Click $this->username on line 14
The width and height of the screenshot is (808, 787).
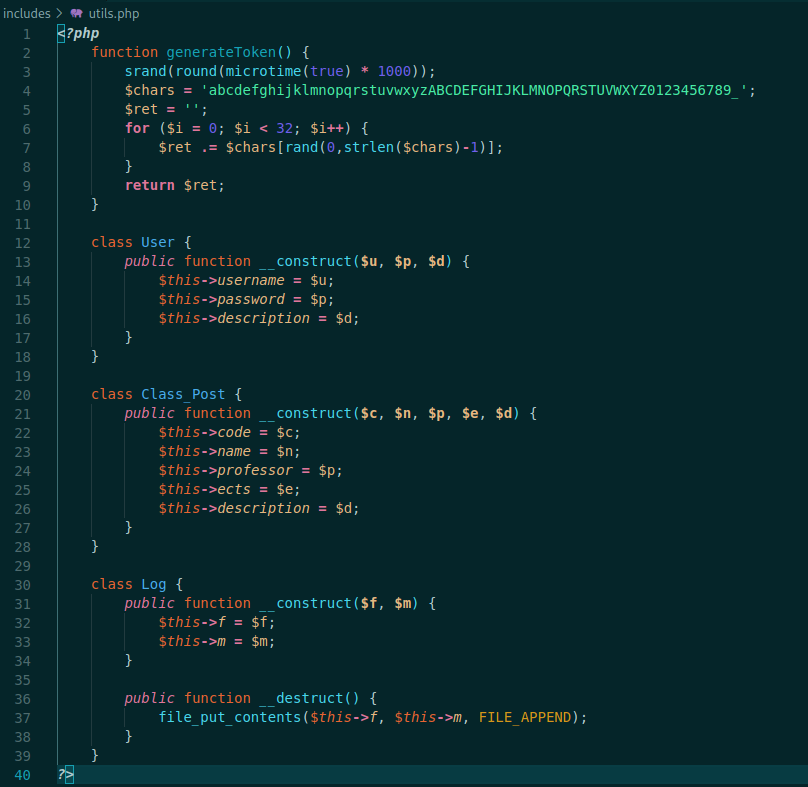[x=222, y=280]
